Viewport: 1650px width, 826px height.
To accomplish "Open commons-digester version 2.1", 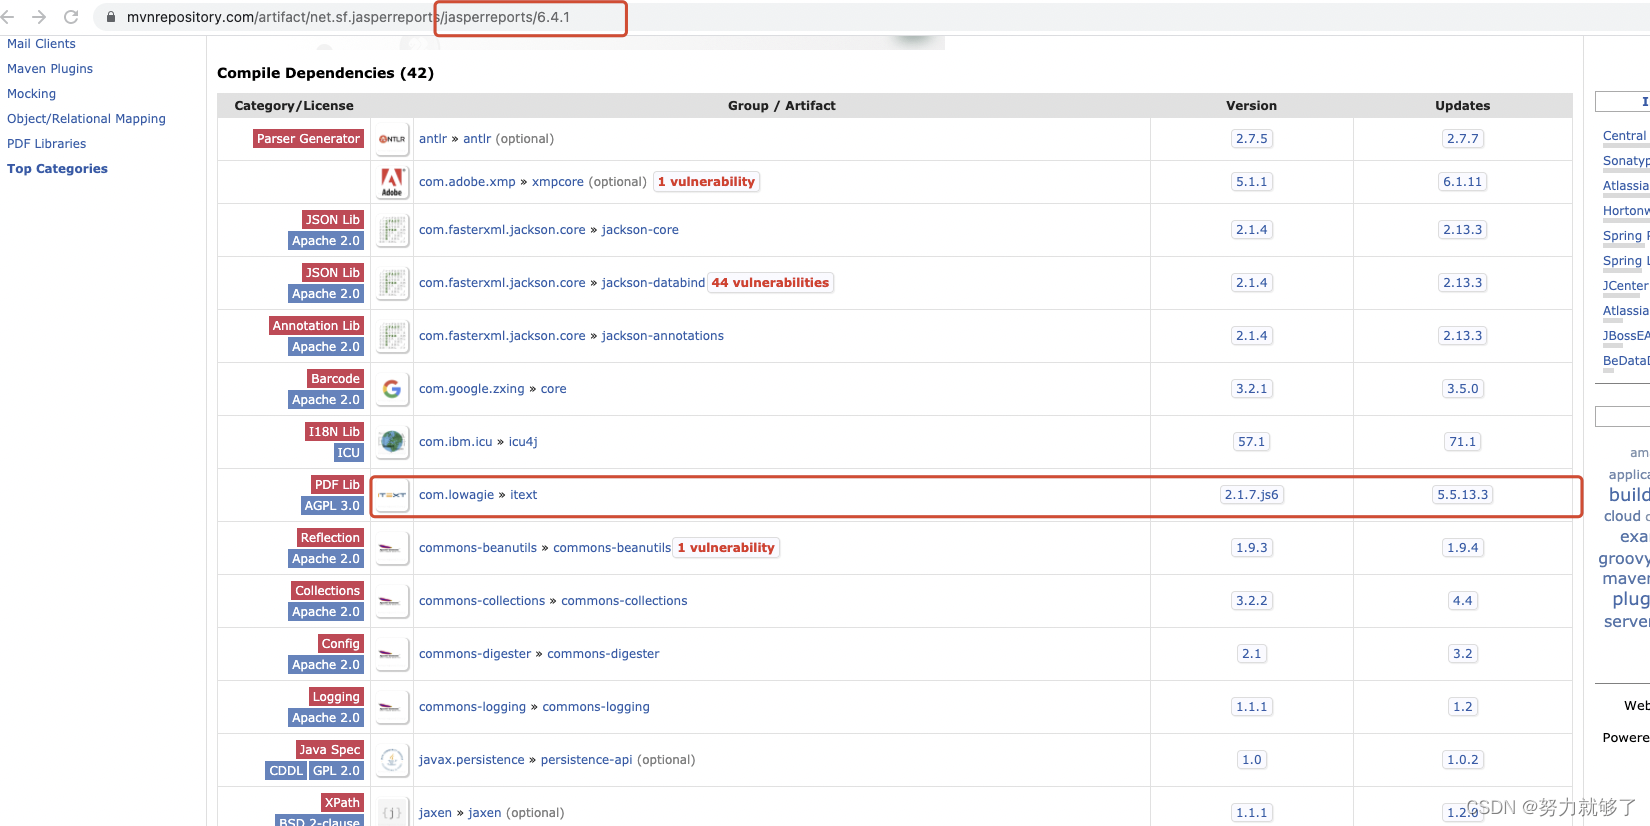I will tap(1252, 654).
